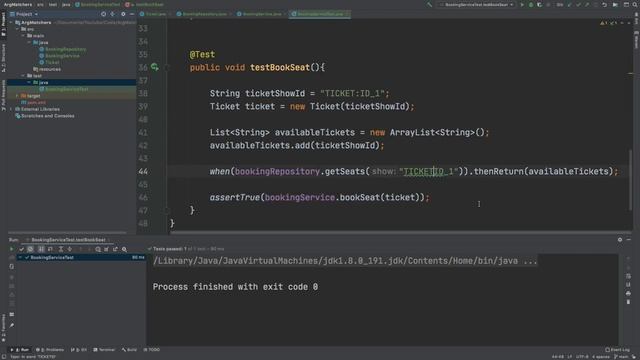Collapse the test folder in the project tree
Viewport: 640px width, 360px height.
(x=23, y=76)
